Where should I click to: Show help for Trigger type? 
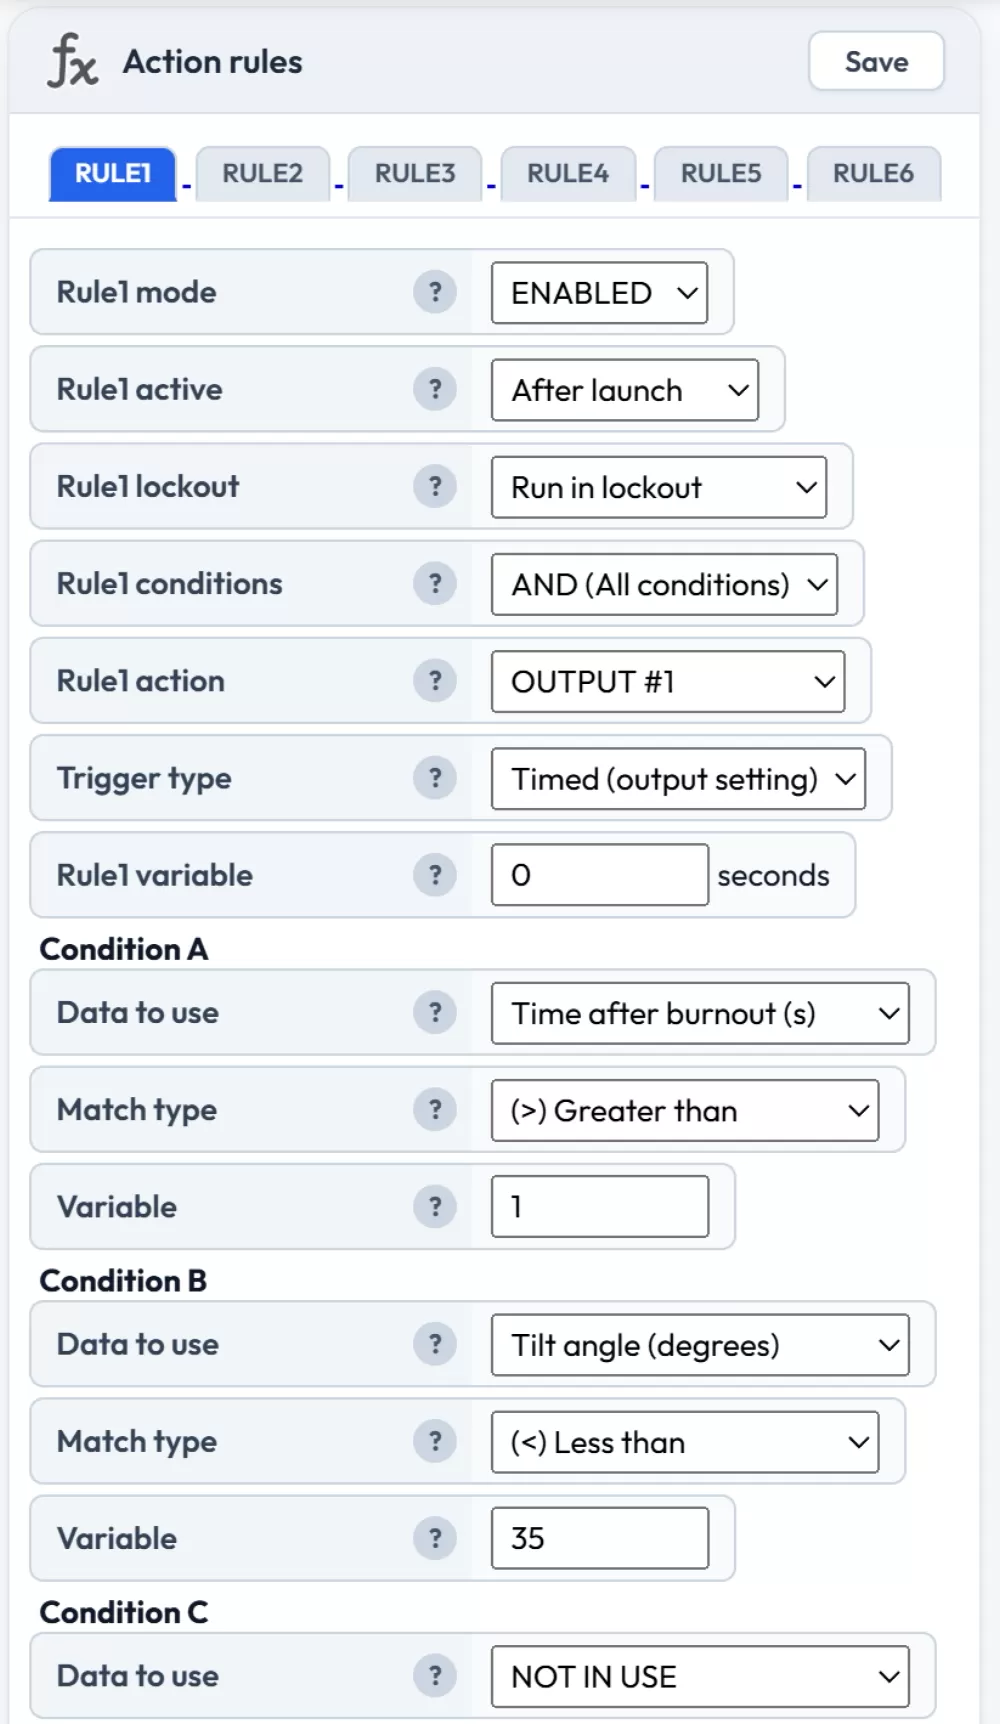[435, 777]
